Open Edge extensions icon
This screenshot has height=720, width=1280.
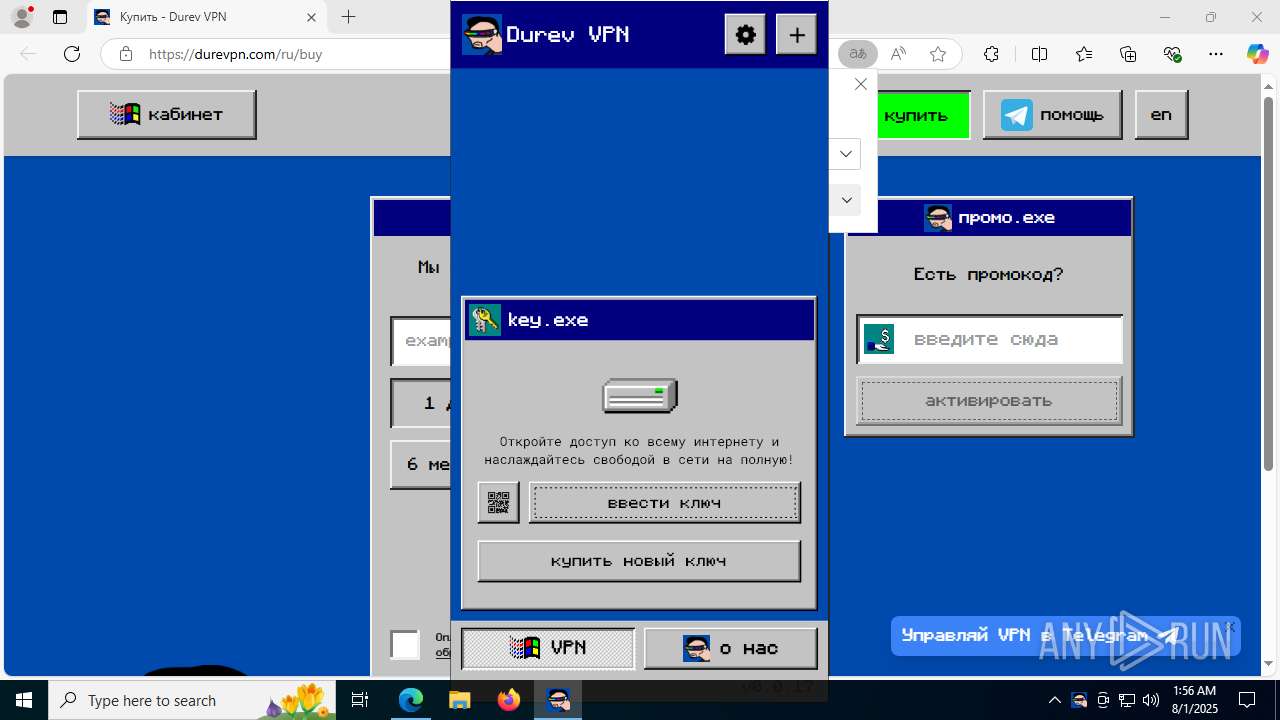point(991,54)
